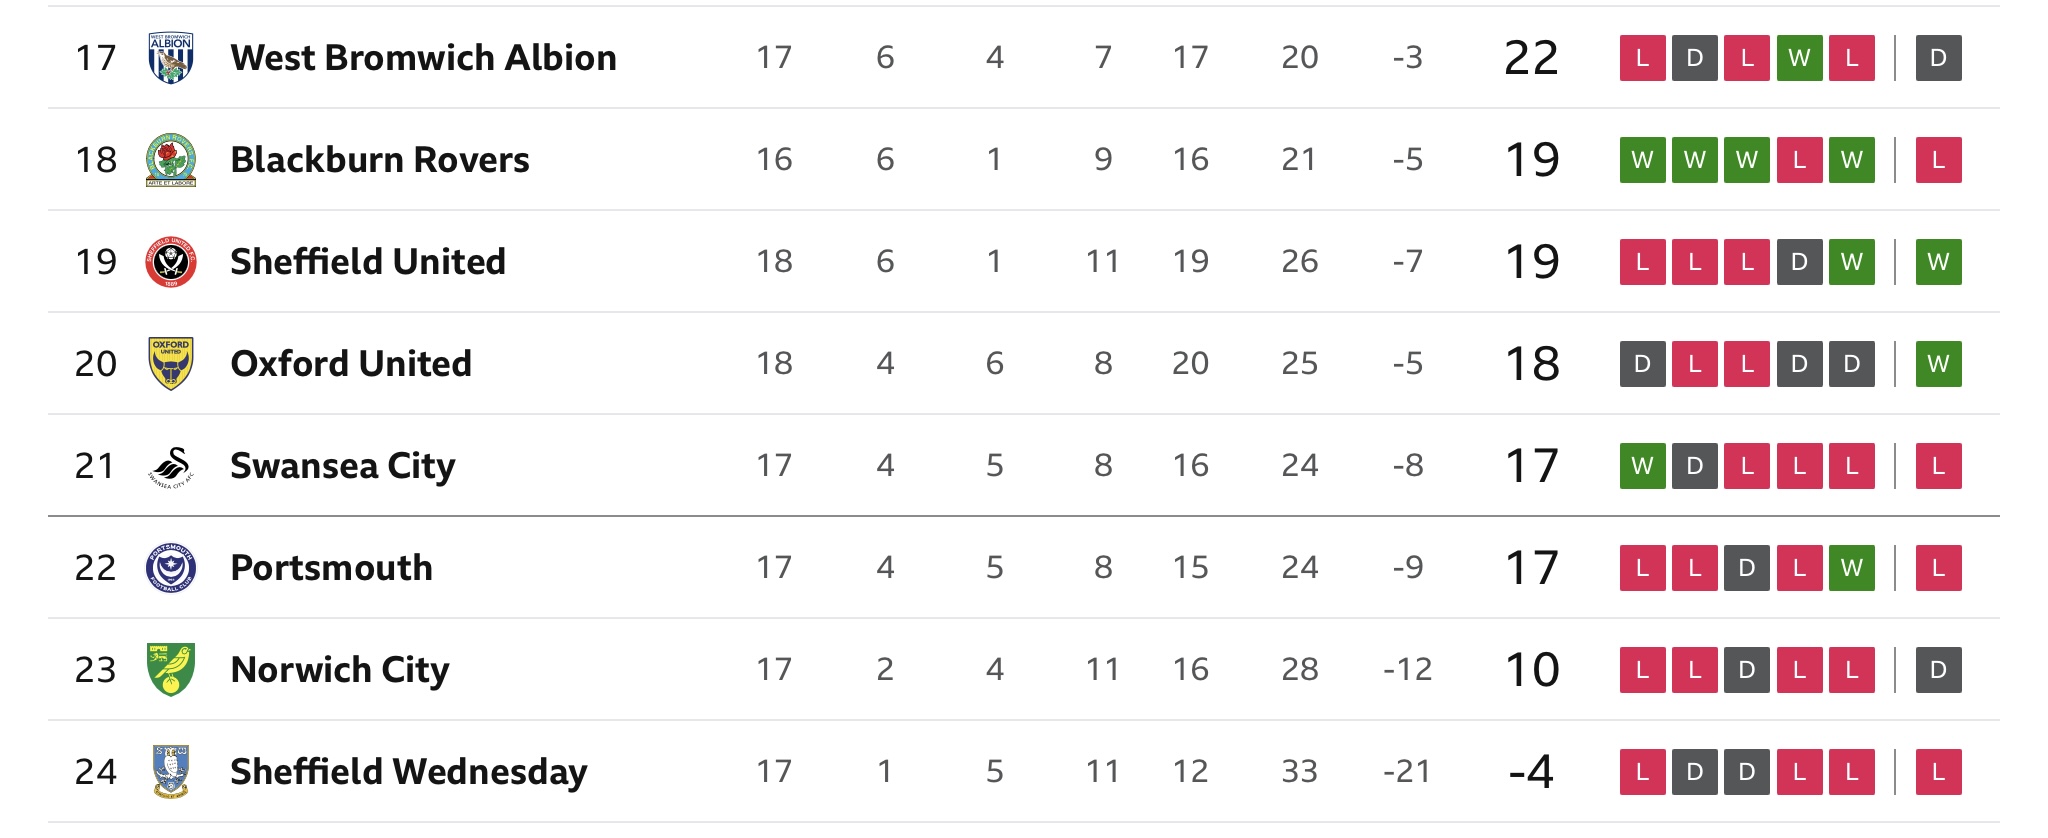This screenshot has height=838, width=2048.
Task: Open the Sheffield Wednesday team link
Action: (x=409, y=772)
